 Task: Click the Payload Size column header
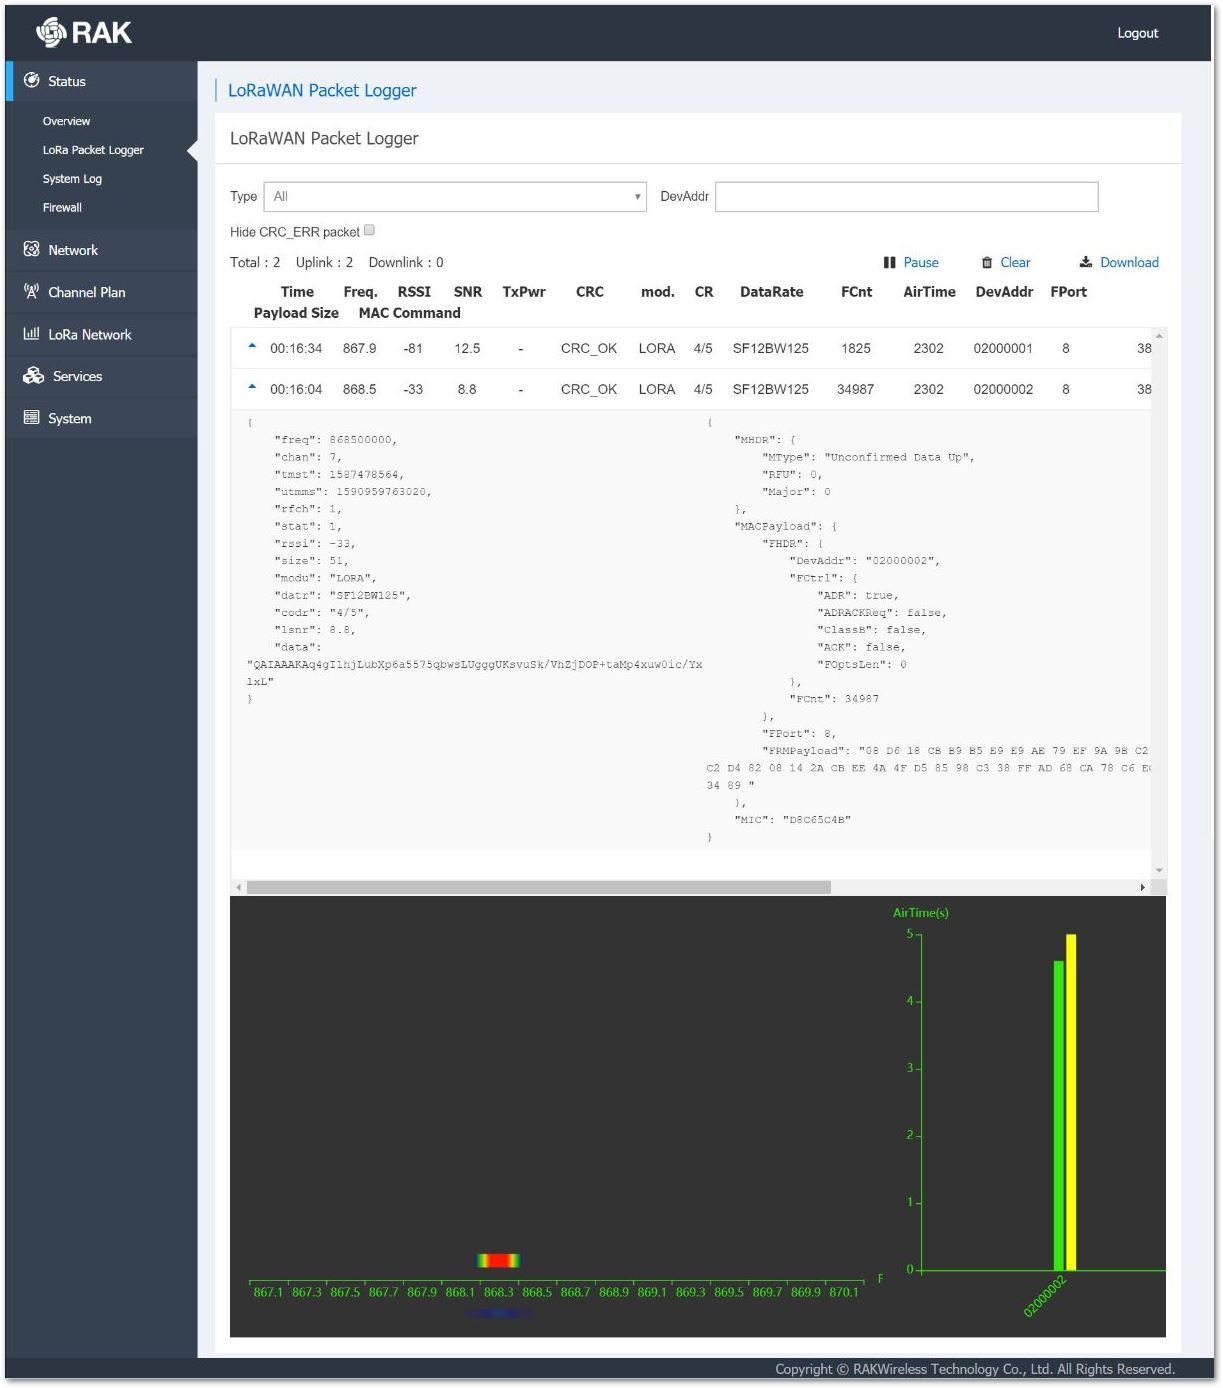point(296,313)
